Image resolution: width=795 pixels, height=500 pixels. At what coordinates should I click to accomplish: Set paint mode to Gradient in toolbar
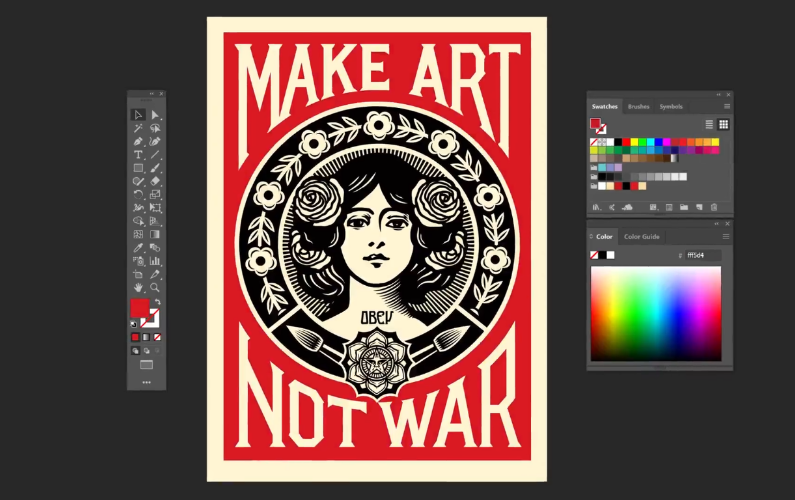pyautogui.click(x=146, y=337)
